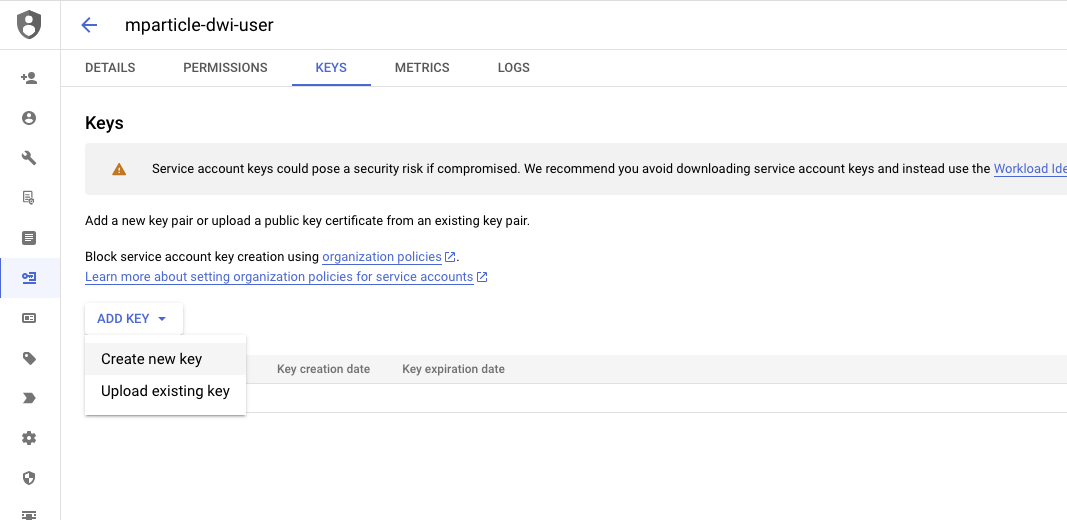Open the Settings gear sidebar icon

(x=29, y=438)
